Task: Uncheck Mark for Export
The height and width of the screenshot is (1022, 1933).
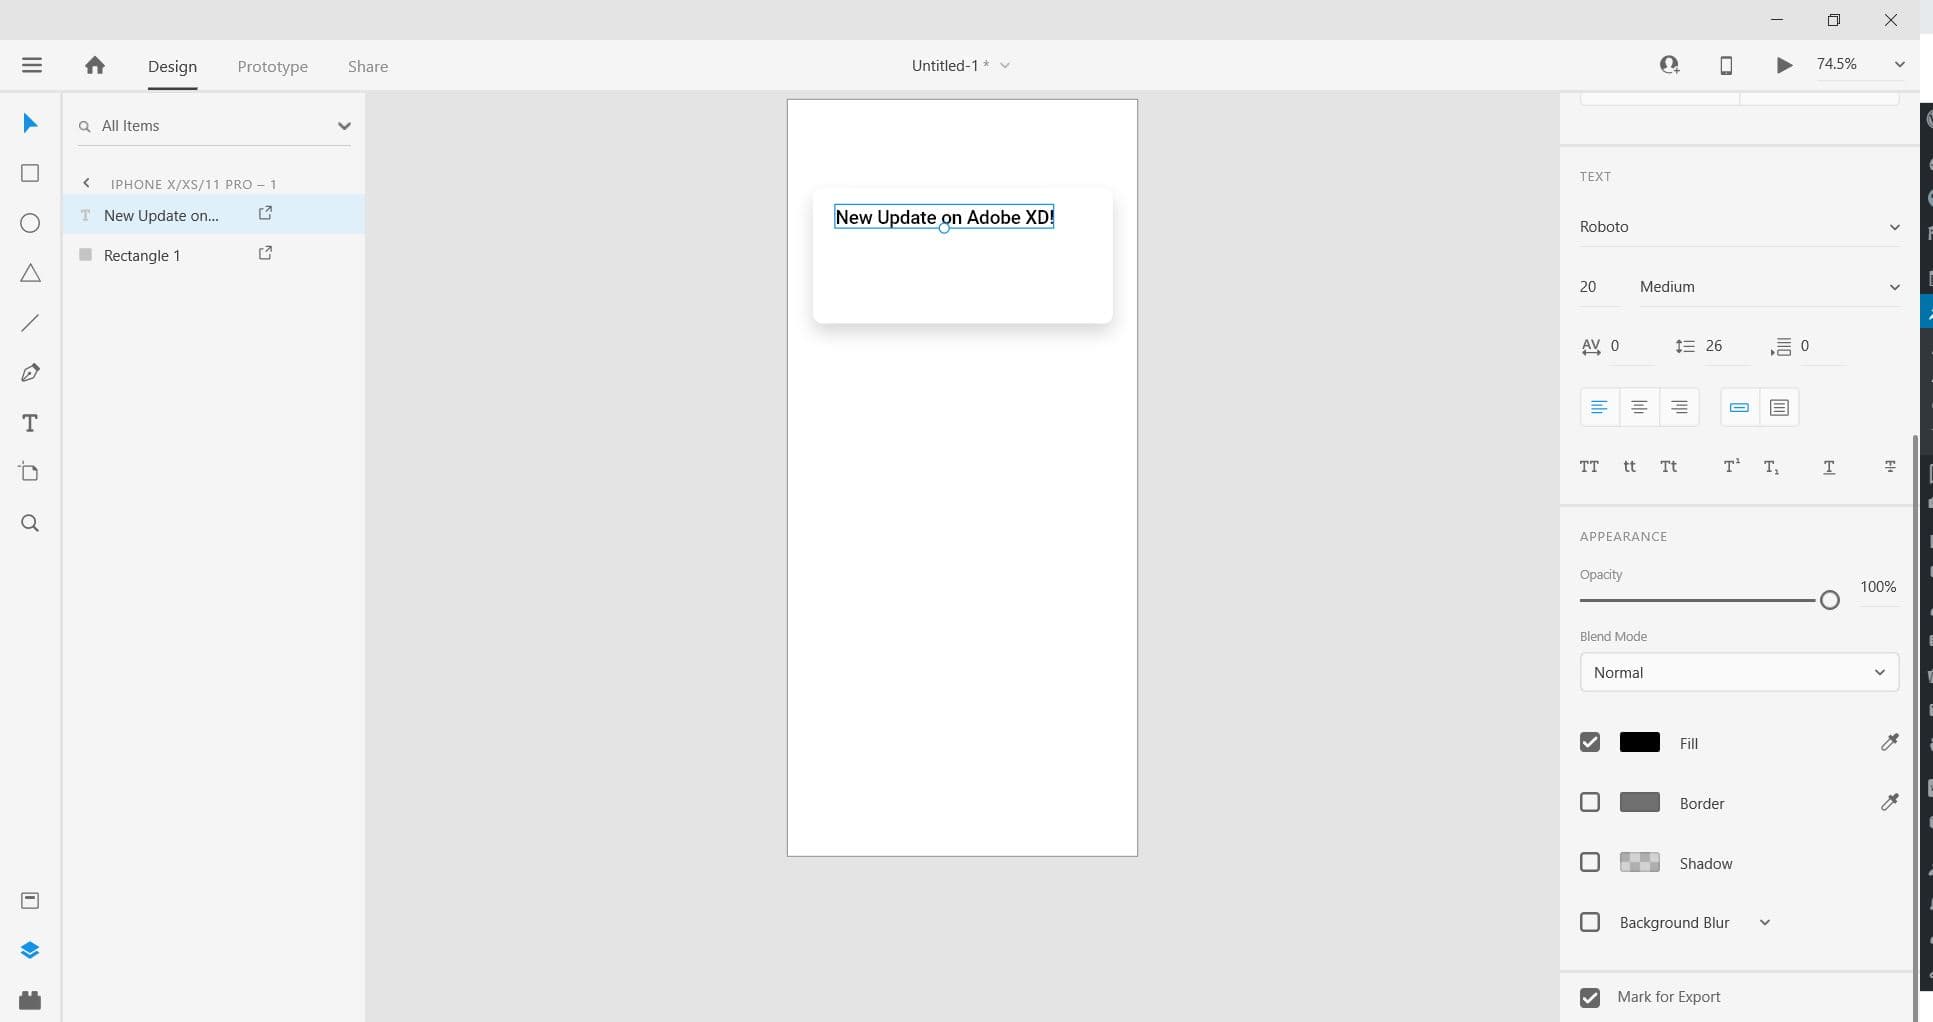Action: (x=1590, y=997)
